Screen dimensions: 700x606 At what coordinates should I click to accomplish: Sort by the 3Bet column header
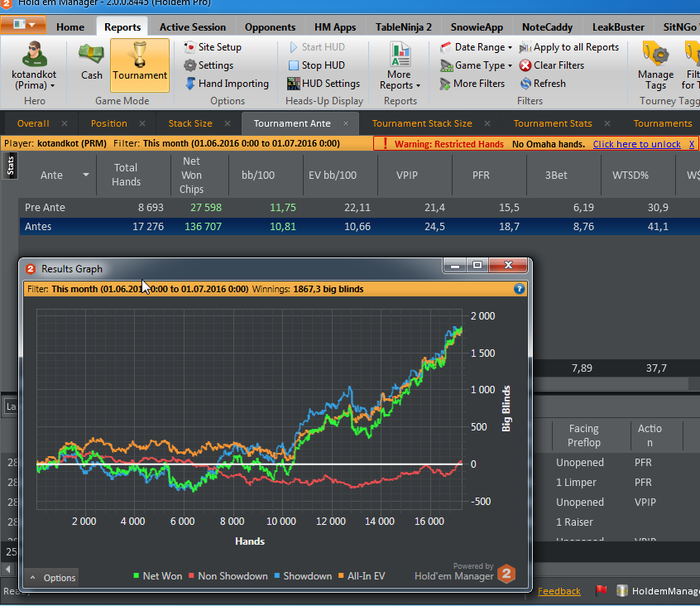(556, 175)
